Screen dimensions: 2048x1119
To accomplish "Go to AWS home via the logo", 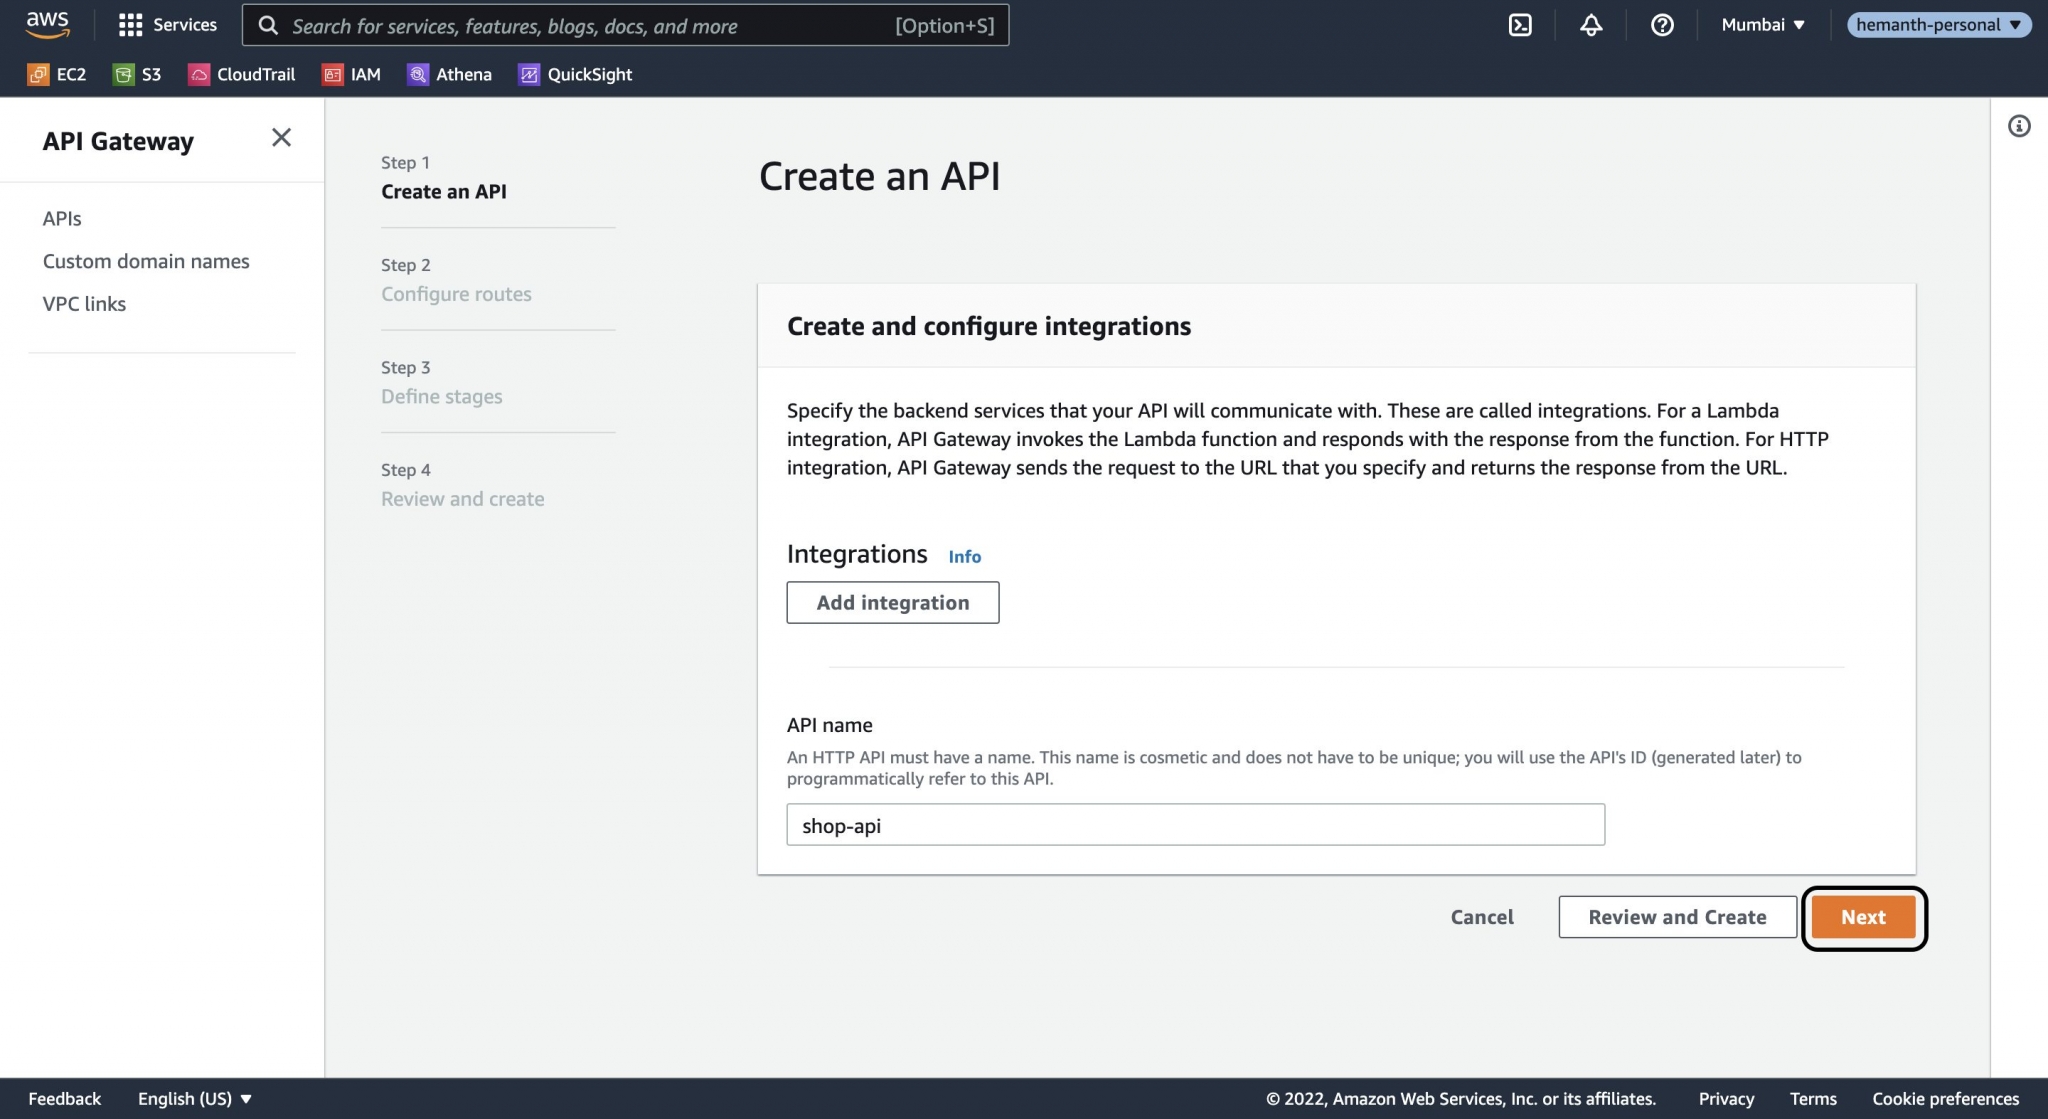I will [47, 24].
